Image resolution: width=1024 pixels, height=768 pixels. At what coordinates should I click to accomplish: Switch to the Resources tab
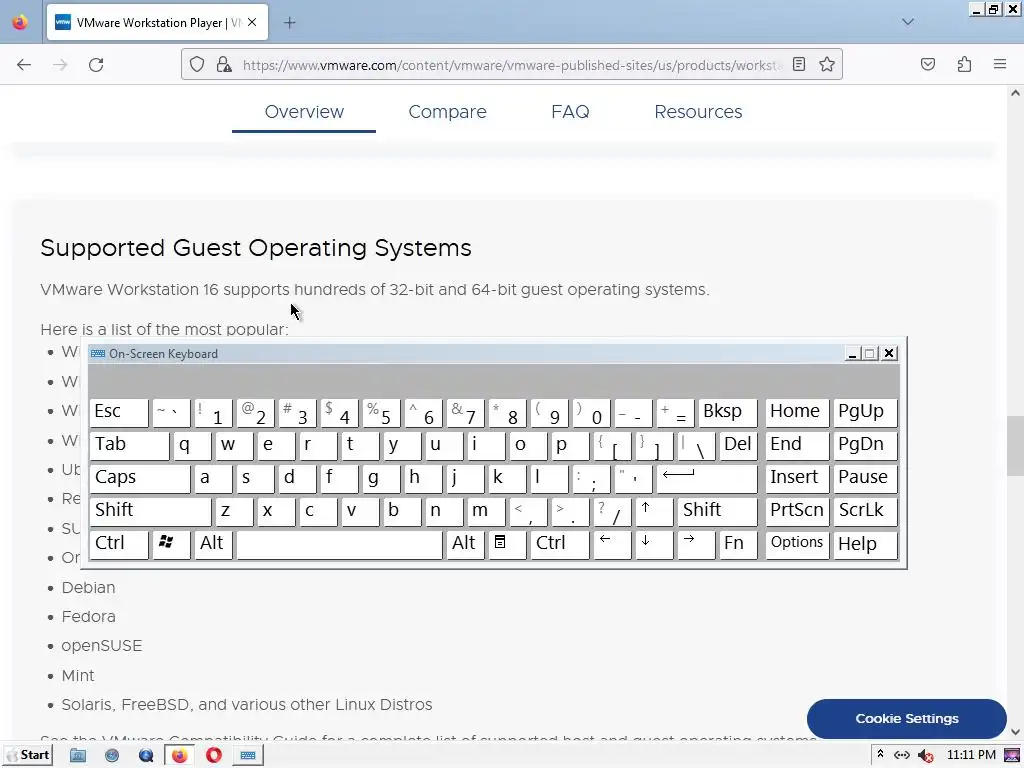click(x=698, y=112)
